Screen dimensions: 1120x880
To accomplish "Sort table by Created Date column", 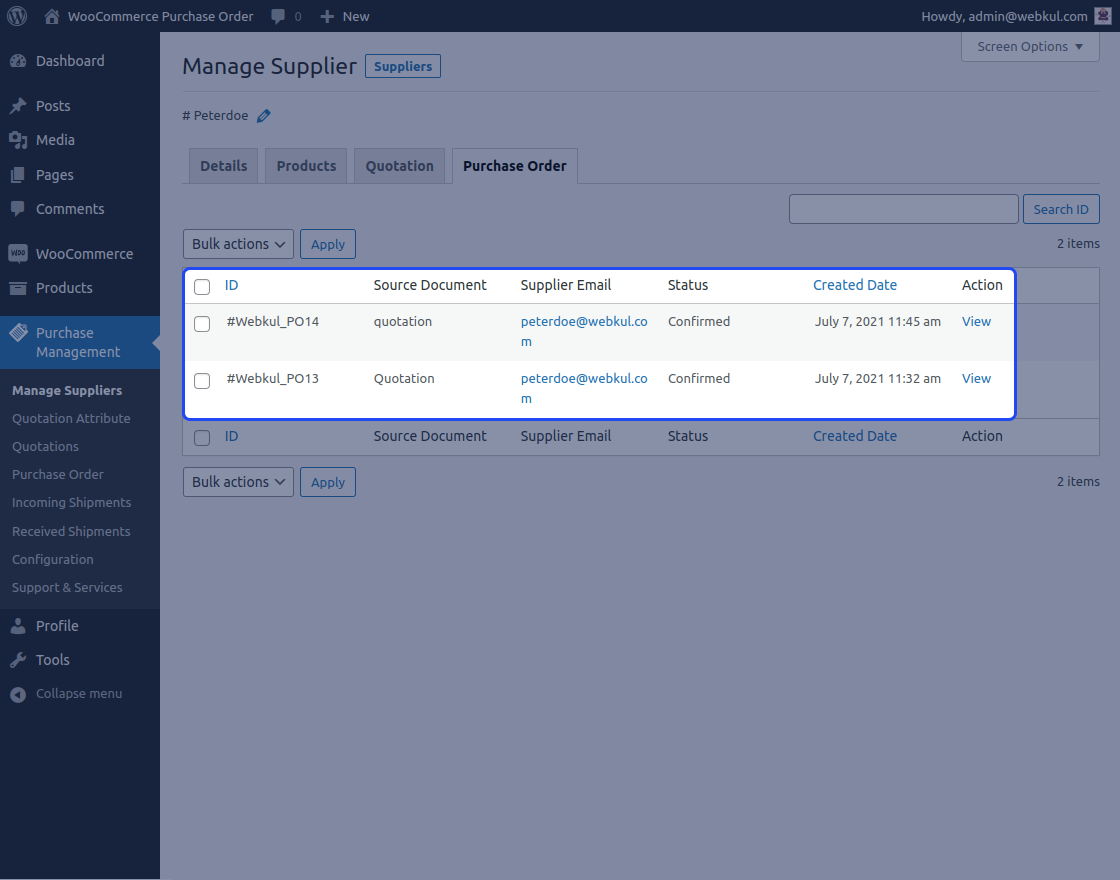I will point(855,284).
